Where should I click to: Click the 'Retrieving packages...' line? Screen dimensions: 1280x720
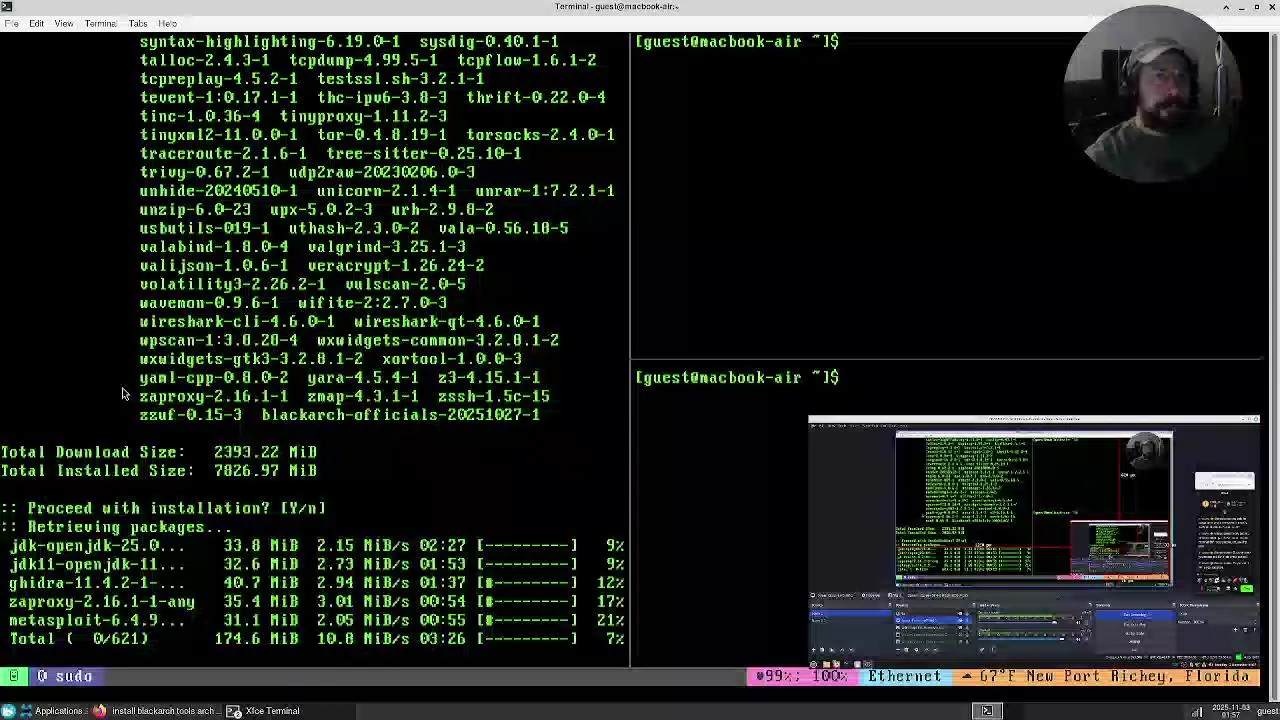point(116,527)
